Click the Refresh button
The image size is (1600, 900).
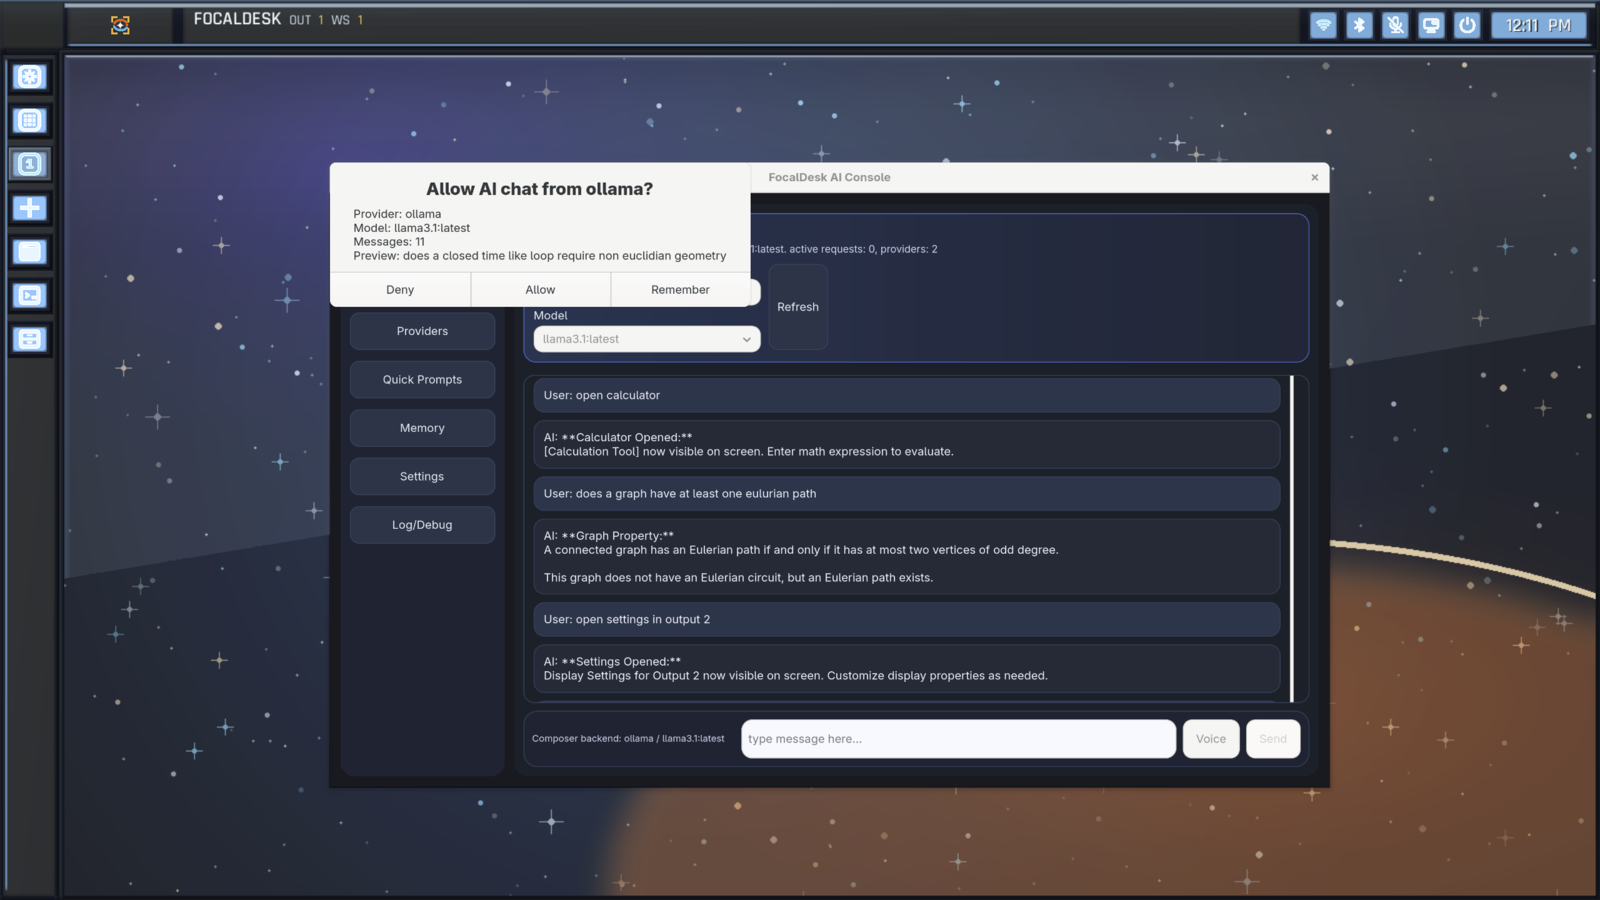point(798,307)
